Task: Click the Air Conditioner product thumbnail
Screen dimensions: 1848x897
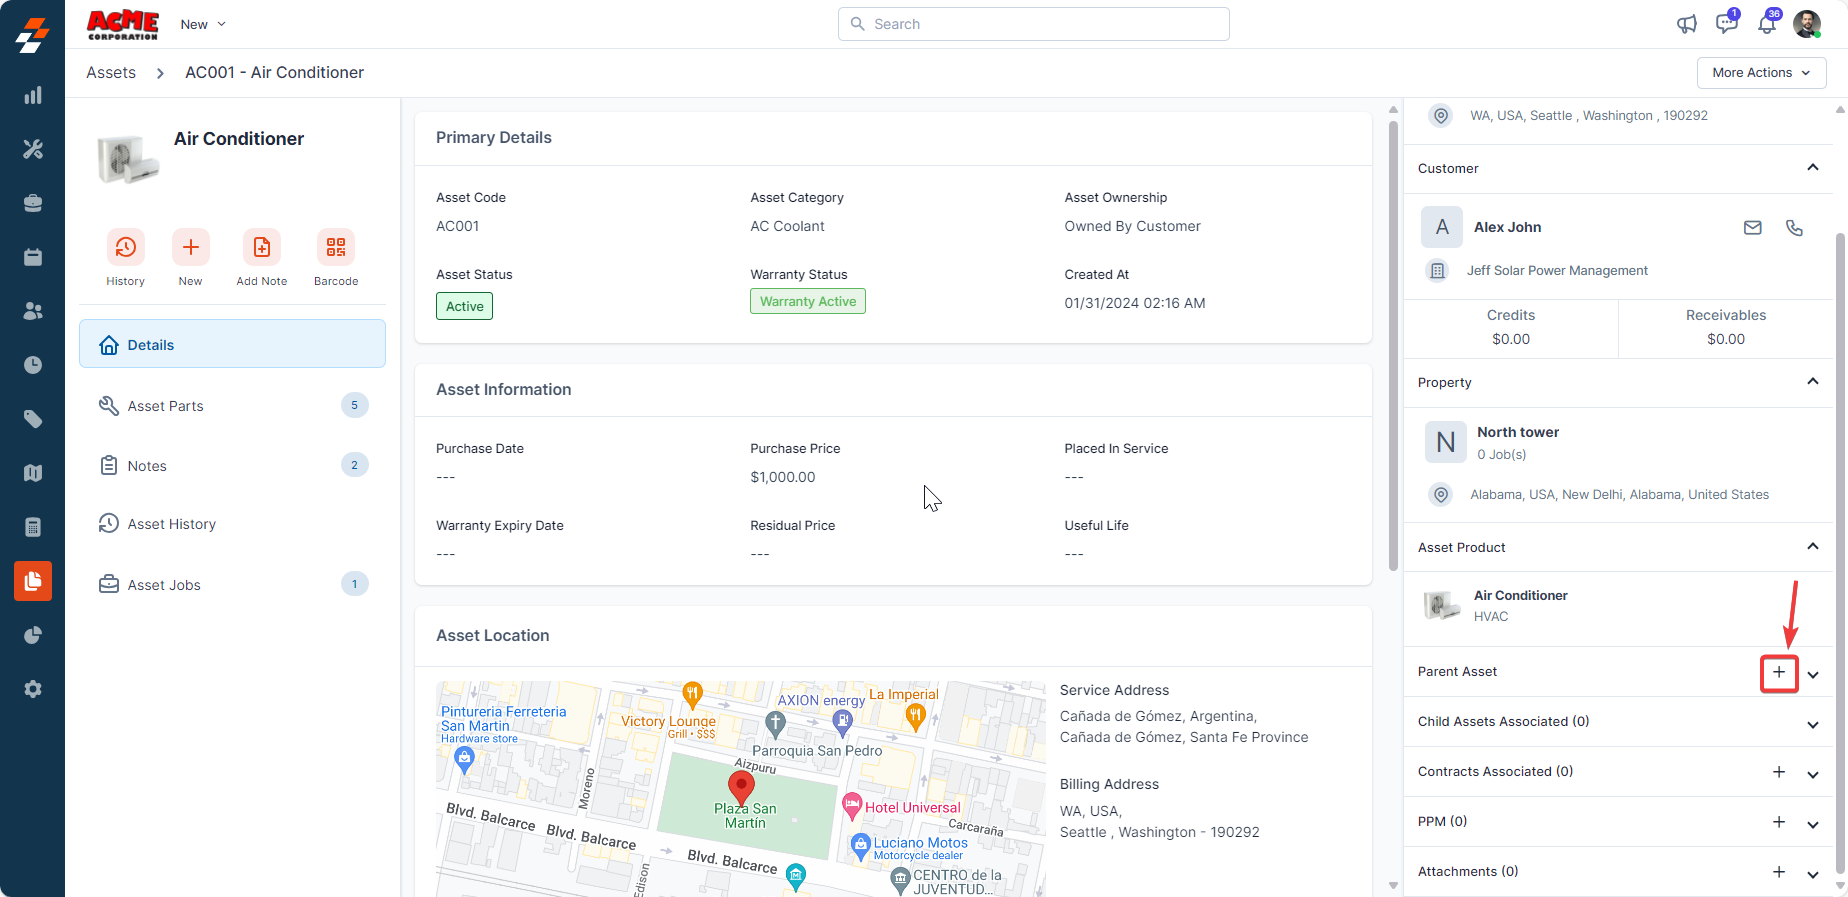Action: (x=1441, y=605)
